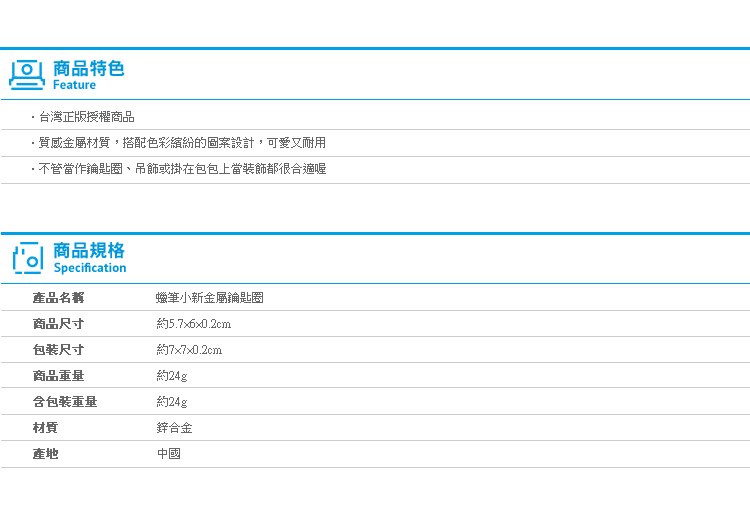The image size is (750, 511).
Task: Select the Feature subtitle text
Action: 74,85
